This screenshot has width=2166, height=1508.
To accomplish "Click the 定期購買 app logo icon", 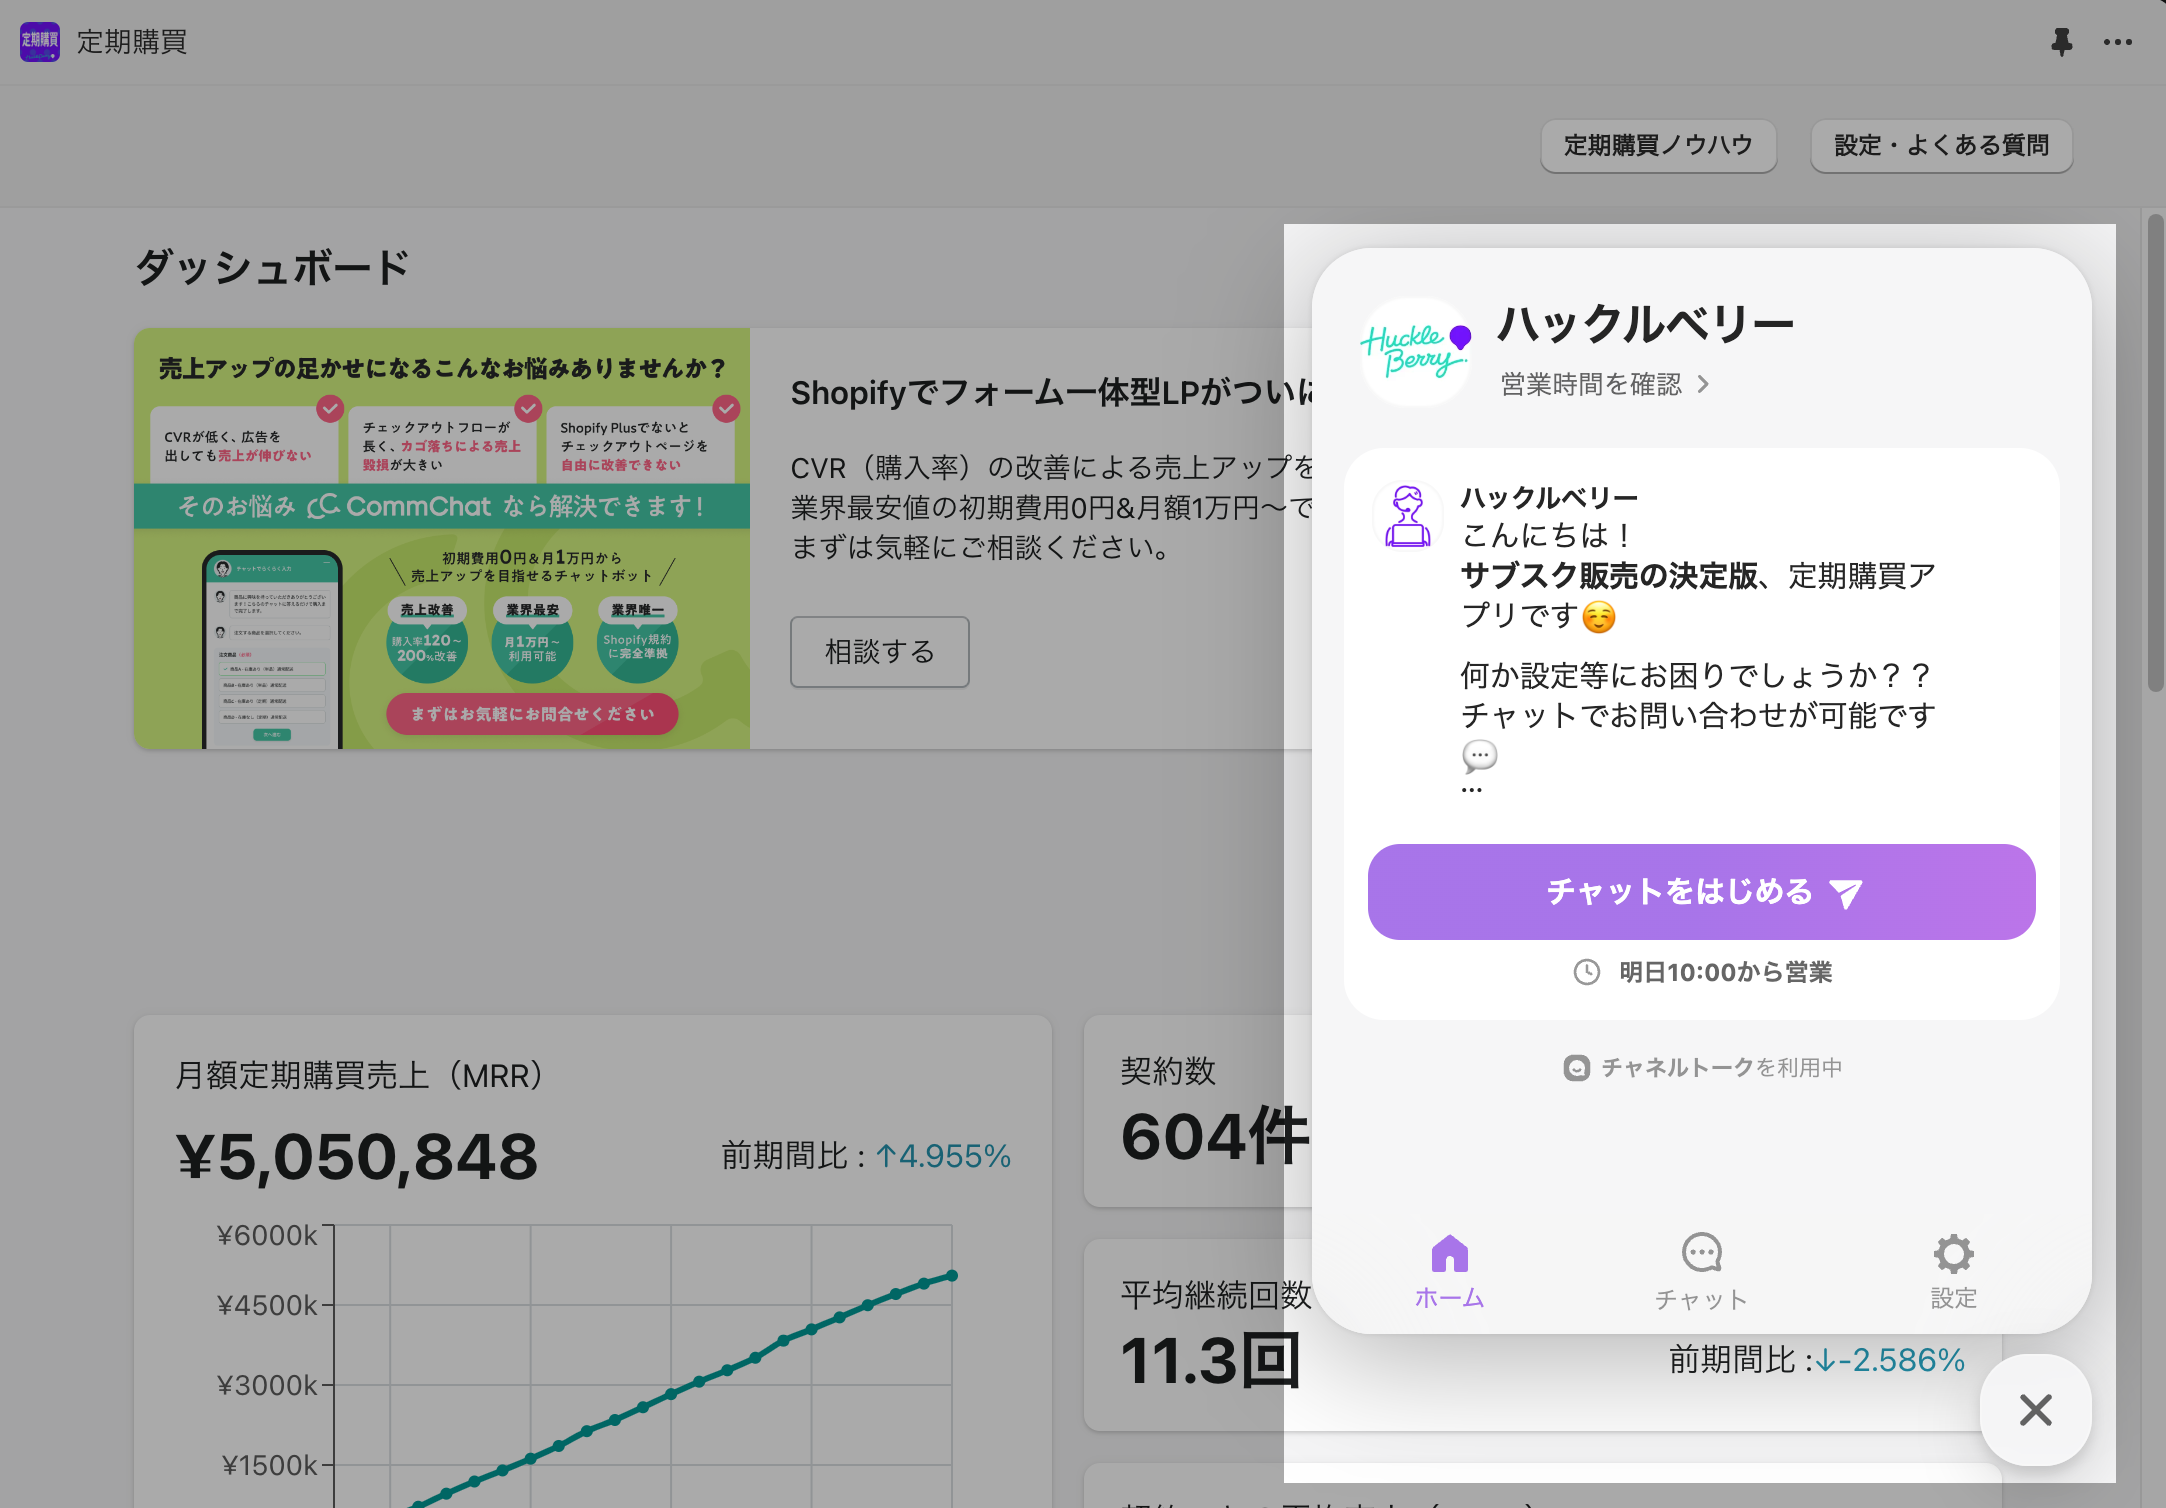I will tap(40, 42).
